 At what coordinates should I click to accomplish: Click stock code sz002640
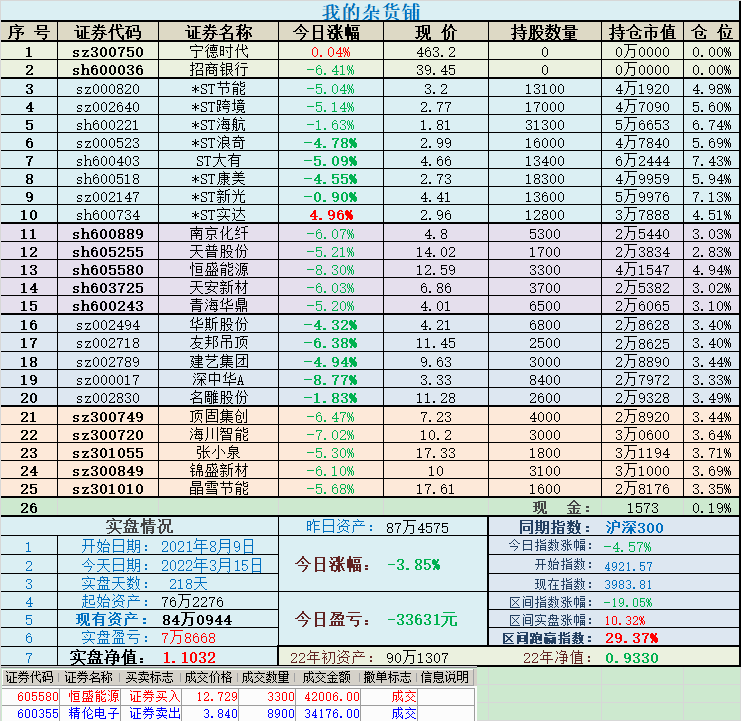pos(108,107)
